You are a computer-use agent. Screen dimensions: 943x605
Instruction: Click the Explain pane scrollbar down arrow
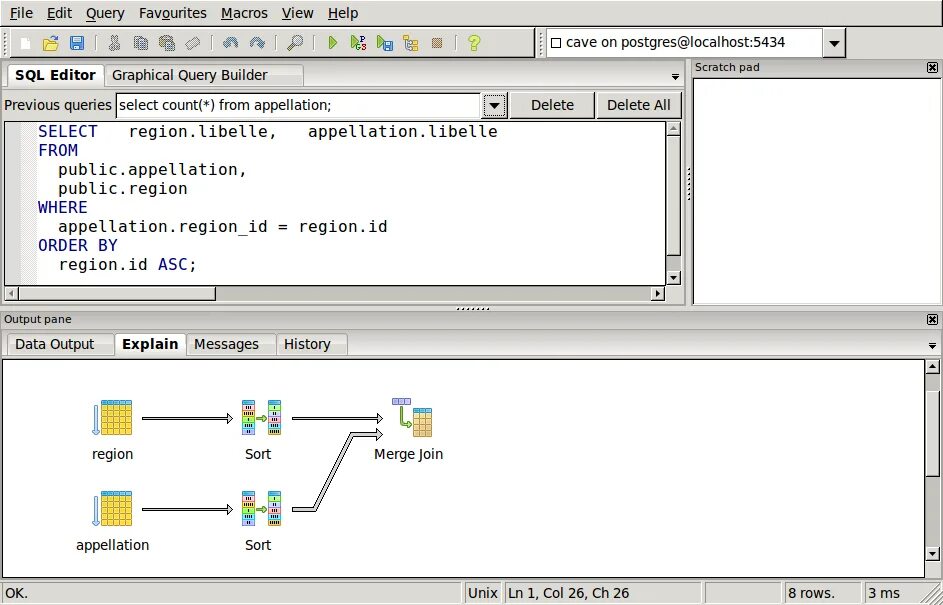tap(932, 553)
